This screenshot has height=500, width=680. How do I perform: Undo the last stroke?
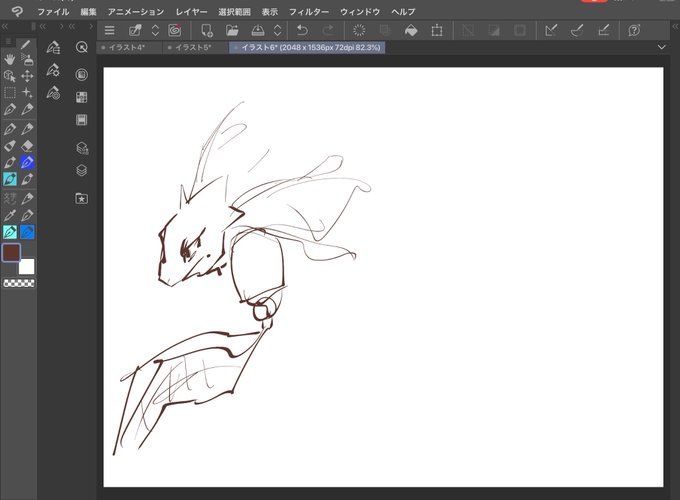coord(302,30)
